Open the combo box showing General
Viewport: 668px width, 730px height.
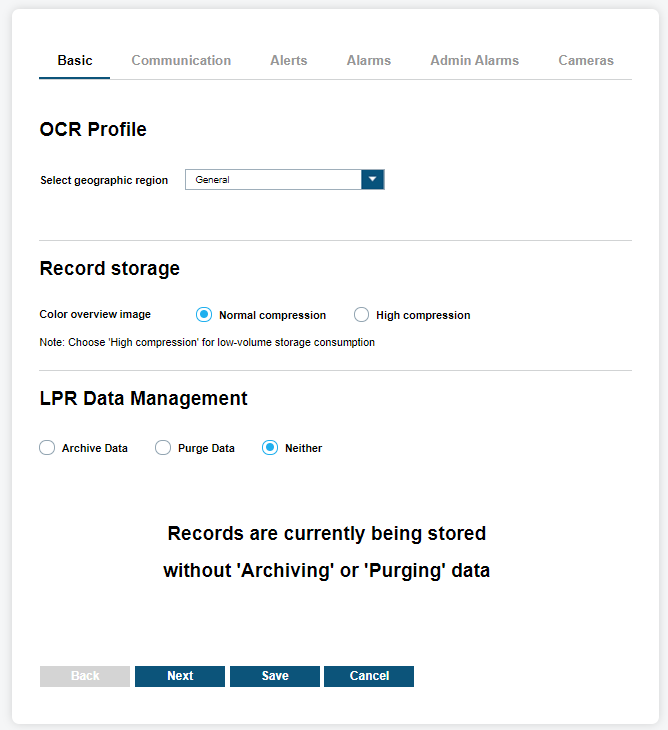[273, 180]
